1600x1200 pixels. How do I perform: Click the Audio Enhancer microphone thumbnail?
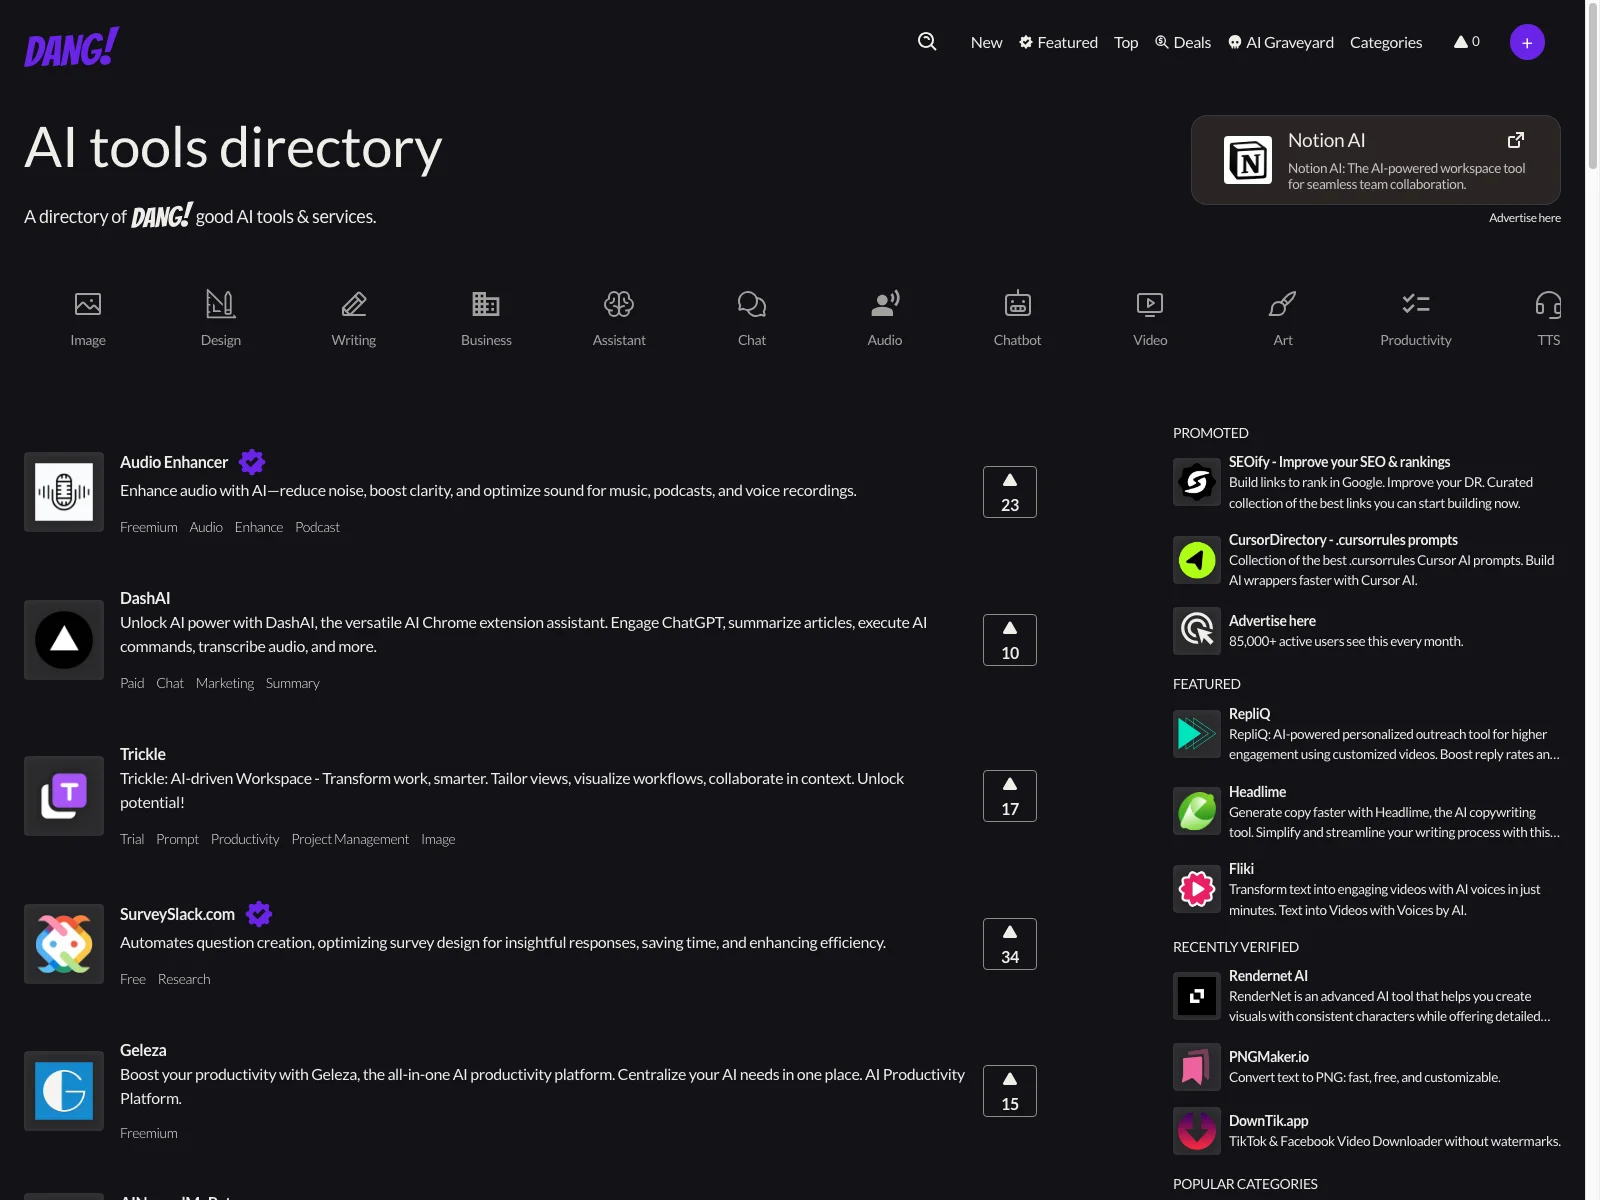pos(64,492)
